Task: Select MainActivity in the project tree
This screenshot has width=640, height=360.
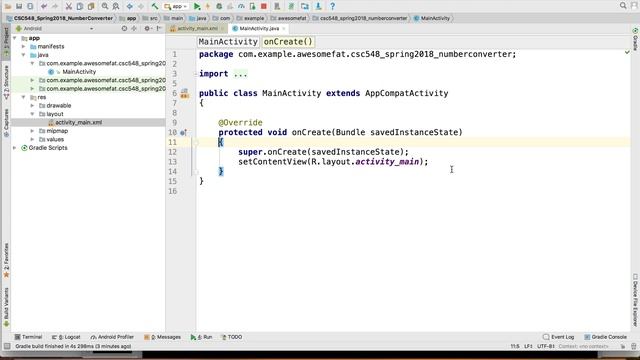Action: (79, 72)
